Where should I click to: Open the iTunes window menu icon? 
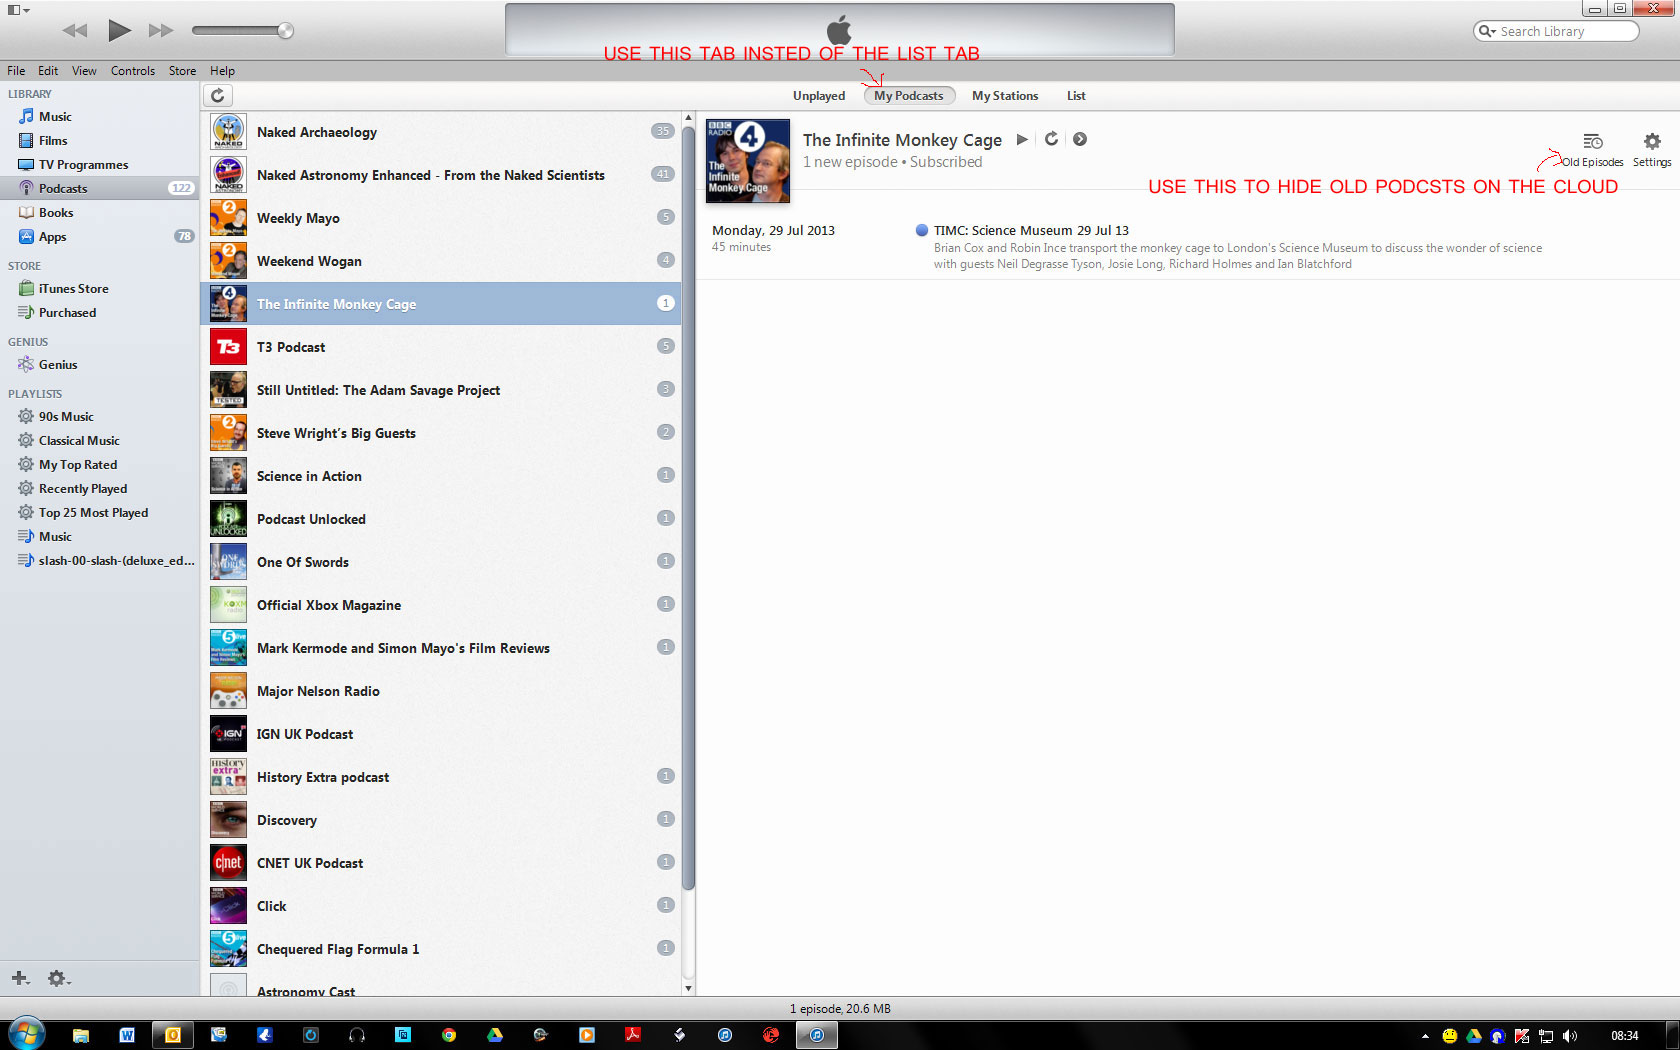click(18, 10)
